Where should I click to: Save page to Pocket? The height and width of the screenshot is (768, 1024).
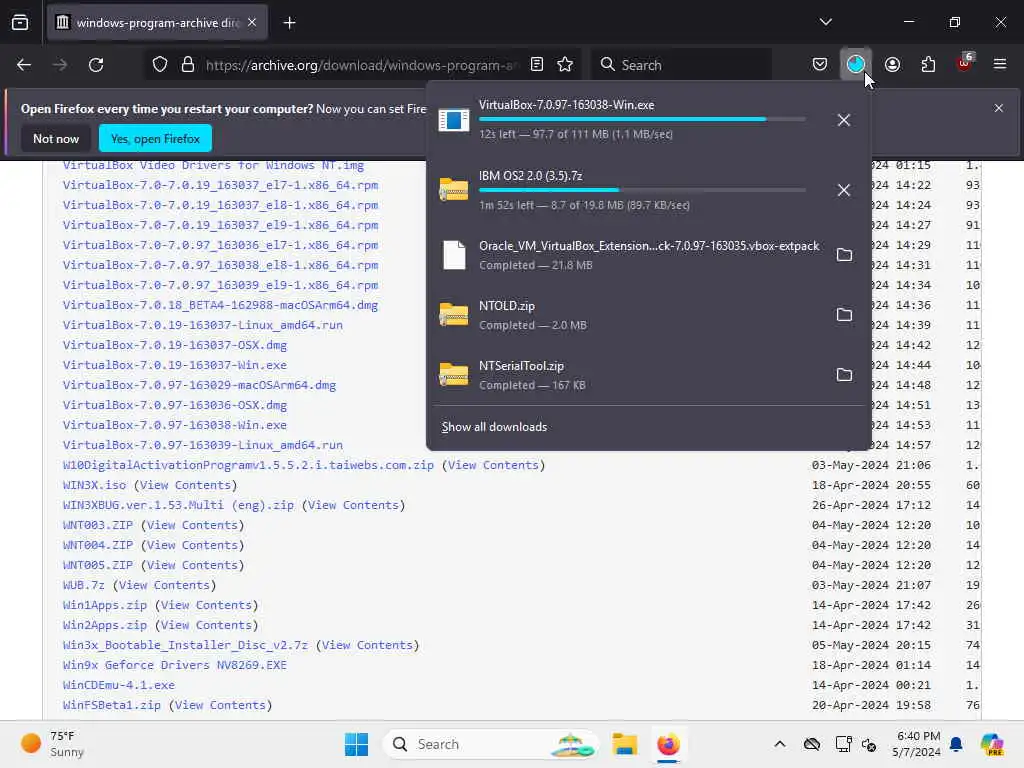[x=820, y=65]
